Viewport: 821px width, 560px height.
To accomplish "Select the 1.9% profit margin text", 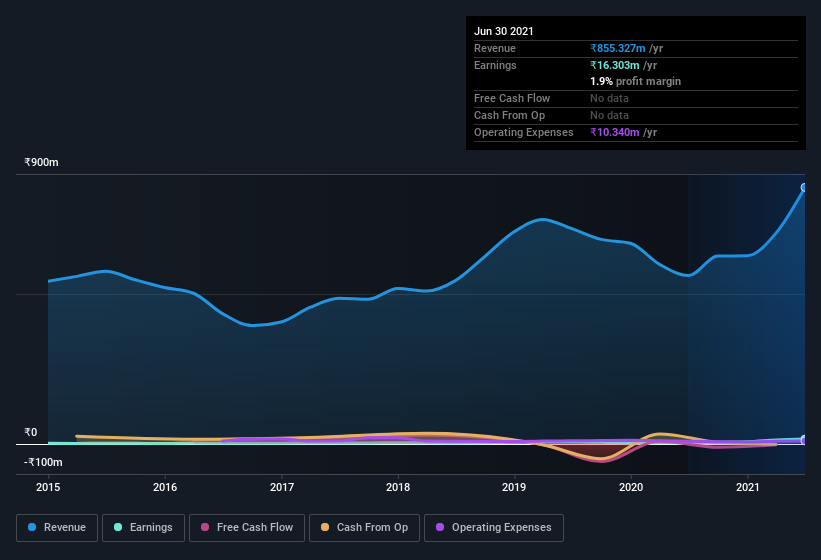I will click(636, 81).
